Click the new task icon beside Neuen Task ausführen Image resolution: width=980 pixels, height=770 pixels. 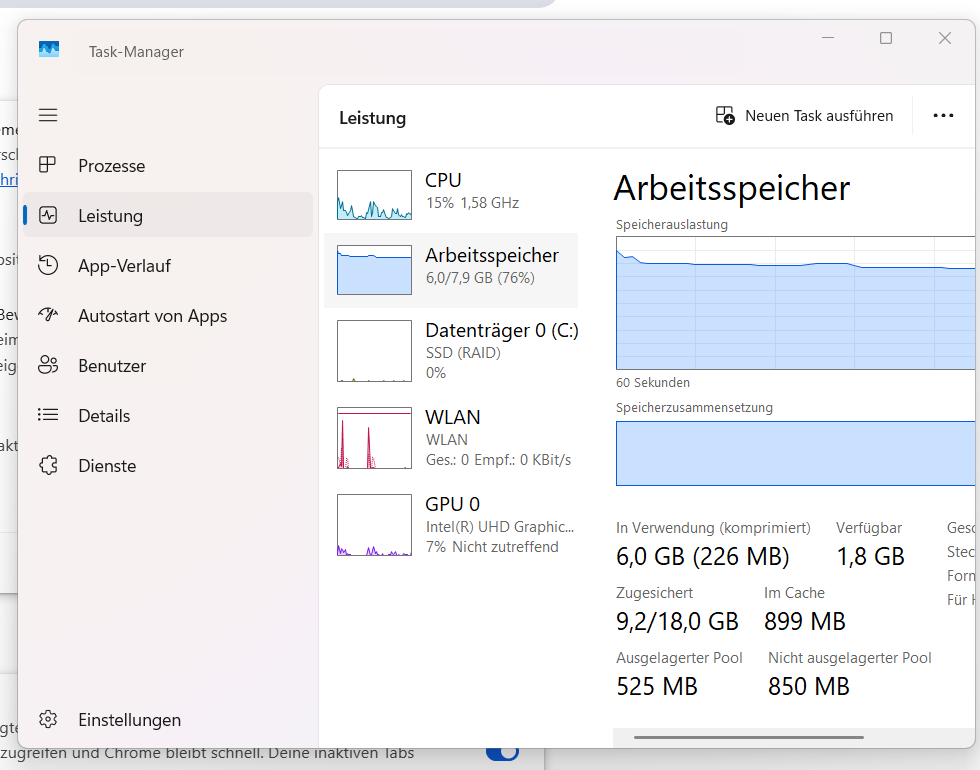[725, 116]
